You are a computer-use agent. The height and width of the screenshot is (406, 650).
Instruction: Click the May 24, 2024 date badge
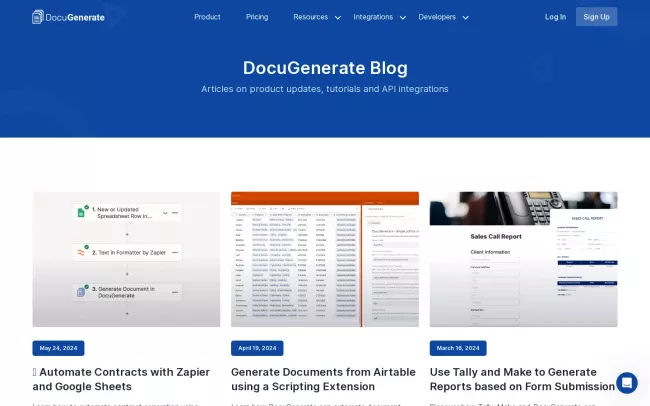58,348
